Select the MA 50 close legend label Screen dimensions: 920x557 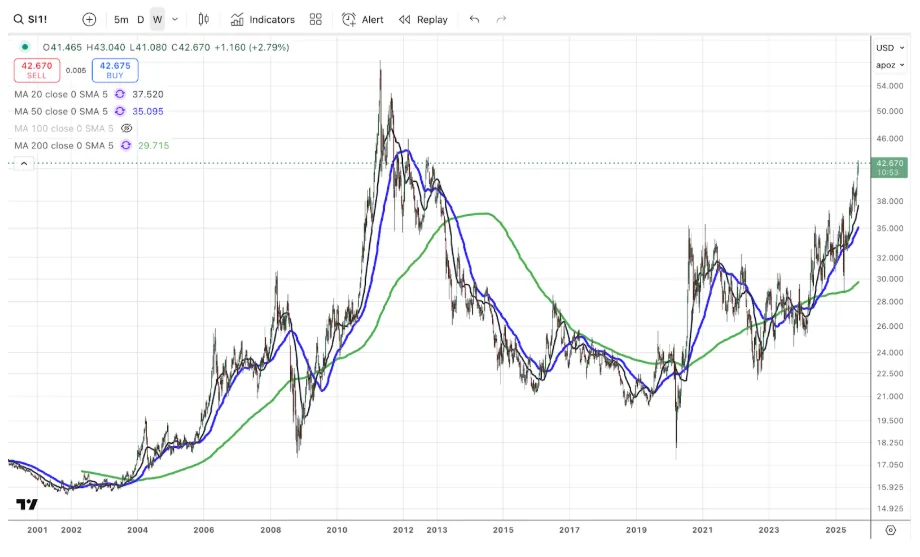point(61,112)
